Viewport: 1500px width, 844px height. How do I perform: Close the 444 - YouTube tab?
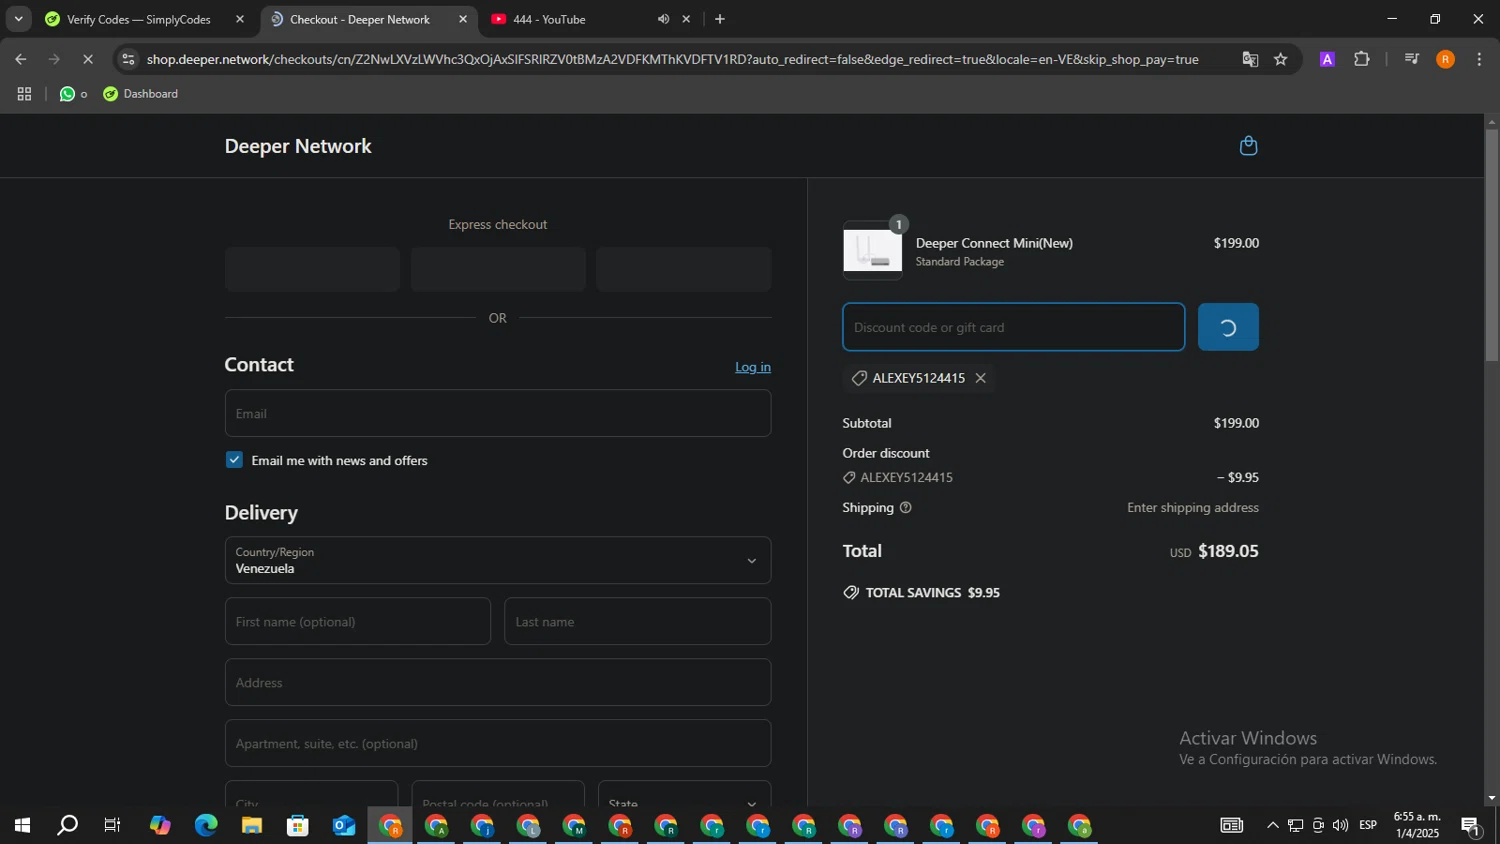pyautogui.click(x=686, y=19)
